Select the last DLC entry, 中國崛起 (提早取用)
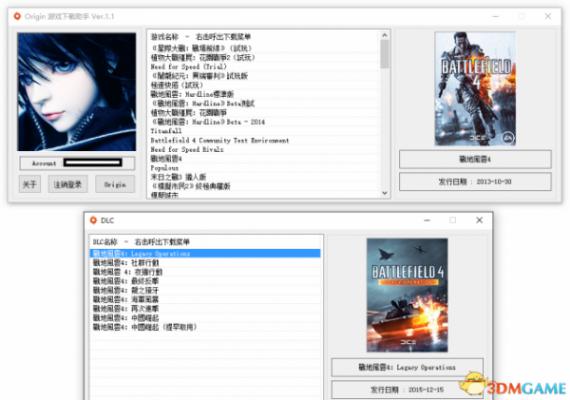The height and width of the screenshot is (400, 570). [145, 327]
